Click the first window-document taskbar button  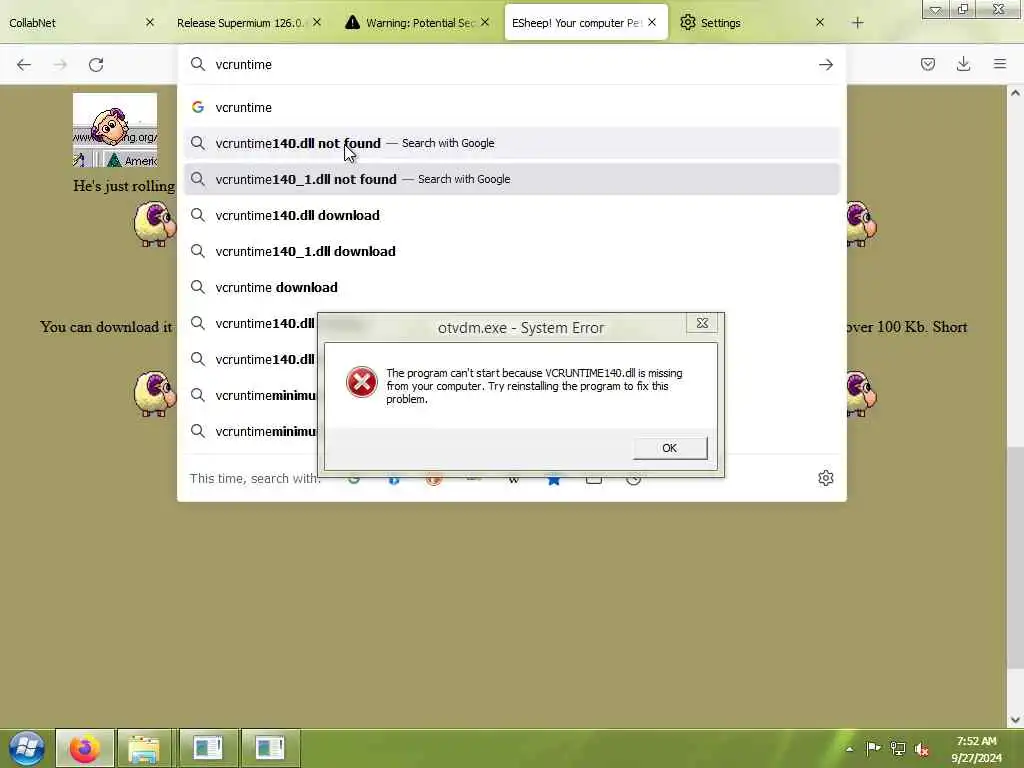208,748
